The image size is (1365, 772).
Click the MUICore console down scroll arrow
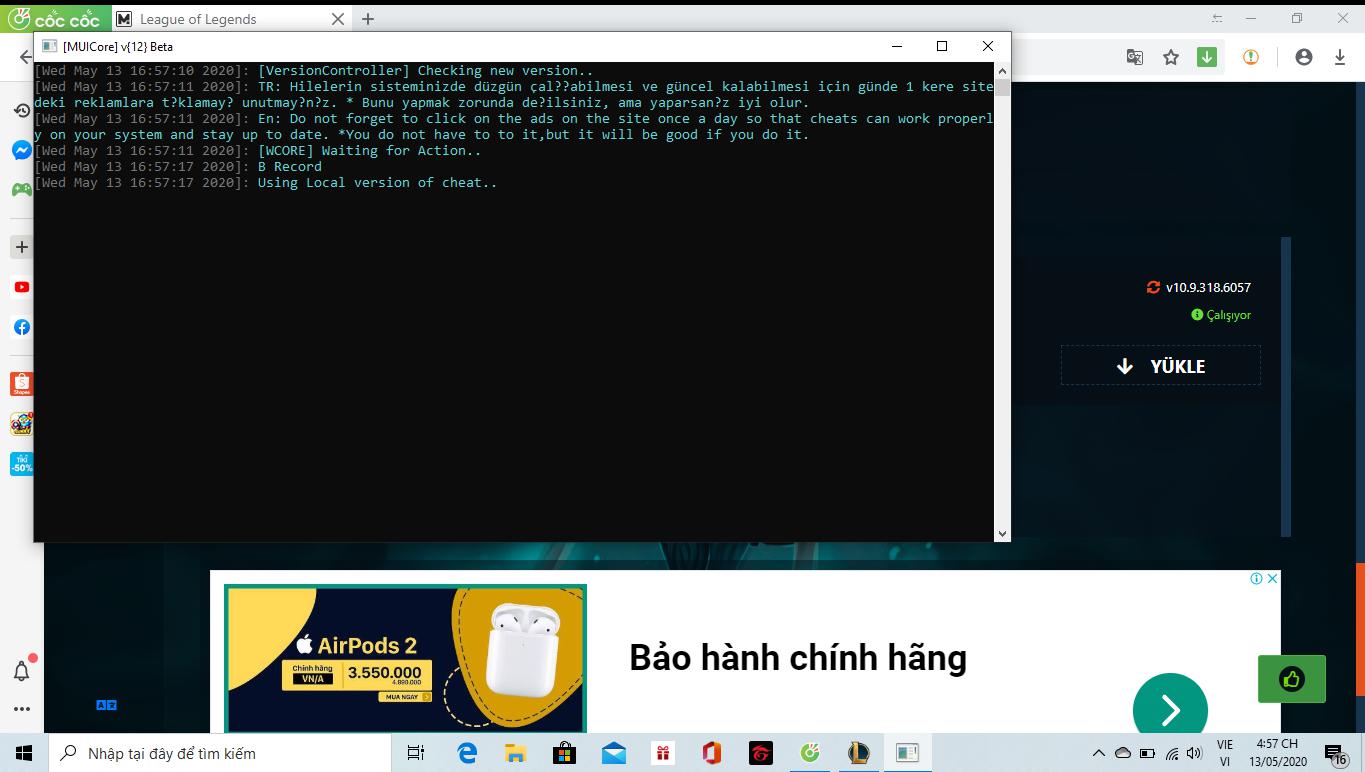pyautogui.click(x=1002, y=533)
